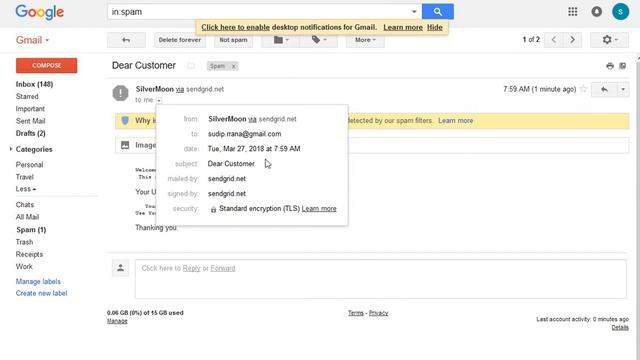Click the Google logo
The height and width of the screenshot is (360, 640).
[x=40, y=12]
